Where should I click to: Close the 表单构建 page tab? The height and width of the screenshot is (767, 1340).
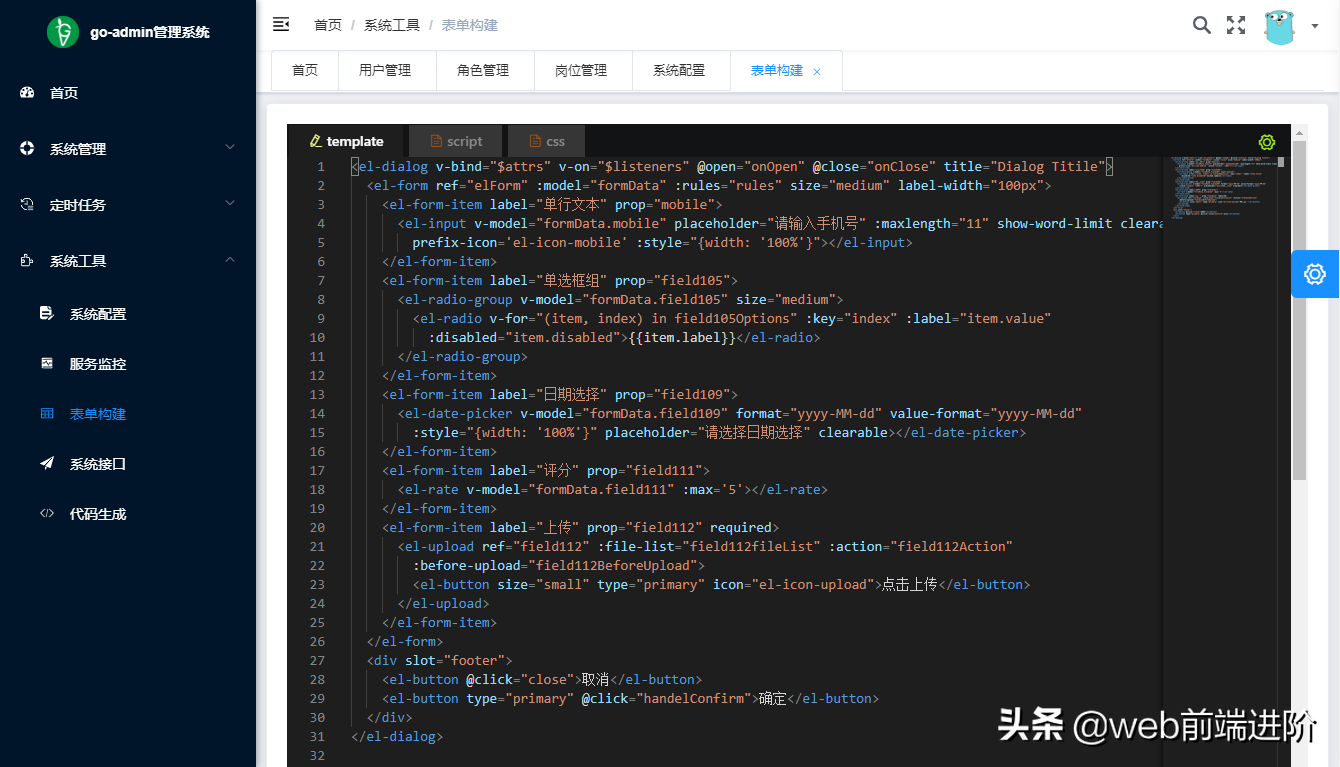817,72
